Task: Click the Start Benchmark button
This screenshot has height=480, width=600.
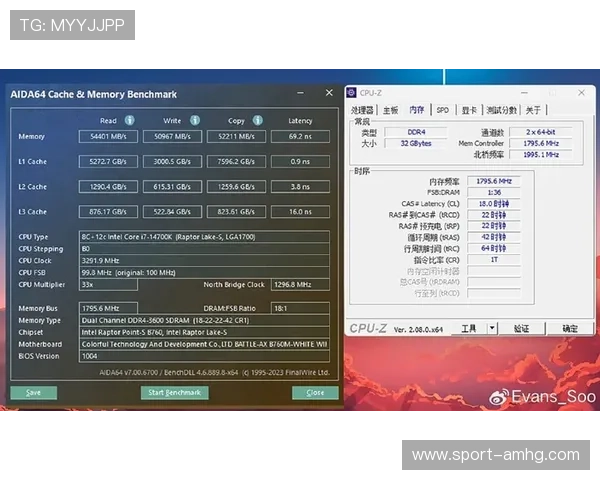Action: 174,392
